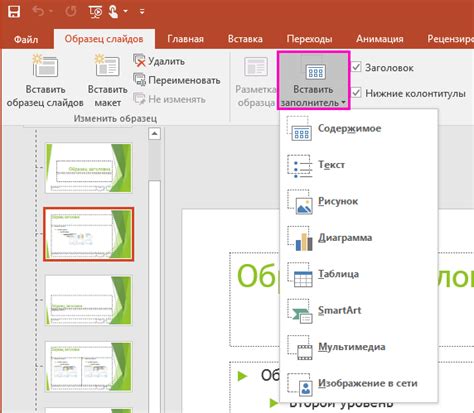The height and width of the screenshot is (413, 474).
Task: Click the Undo arrow icon
Action: click(x=38, y=12)
